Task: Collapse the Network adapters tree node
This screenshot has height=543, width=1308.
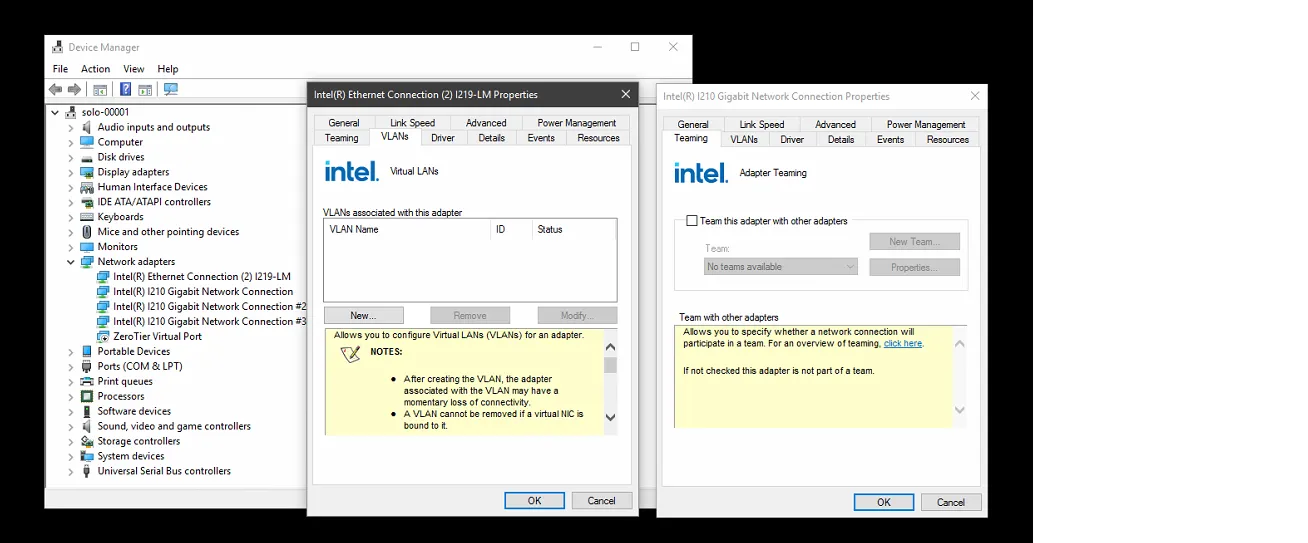Action: coord(71,262)
